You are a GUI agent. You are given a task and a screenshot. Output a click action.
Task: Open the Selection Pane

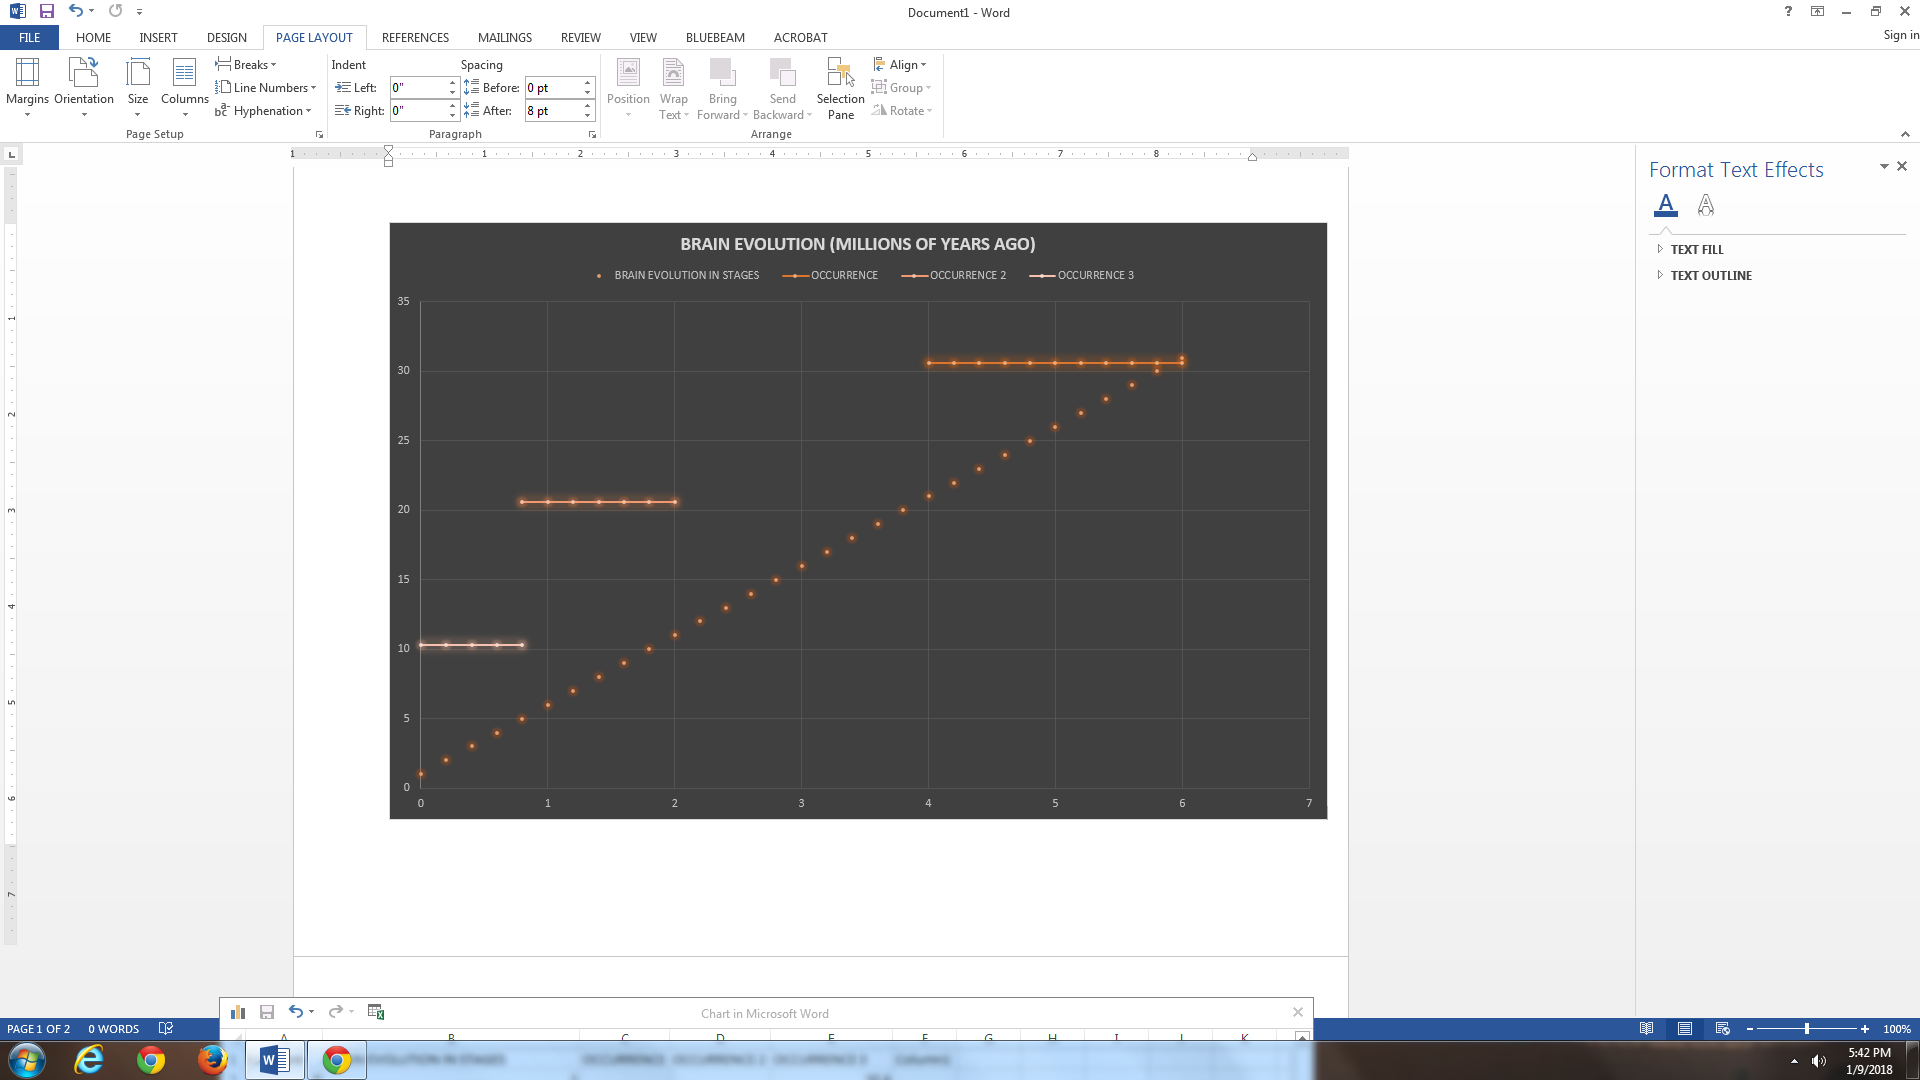click(840, 88)
